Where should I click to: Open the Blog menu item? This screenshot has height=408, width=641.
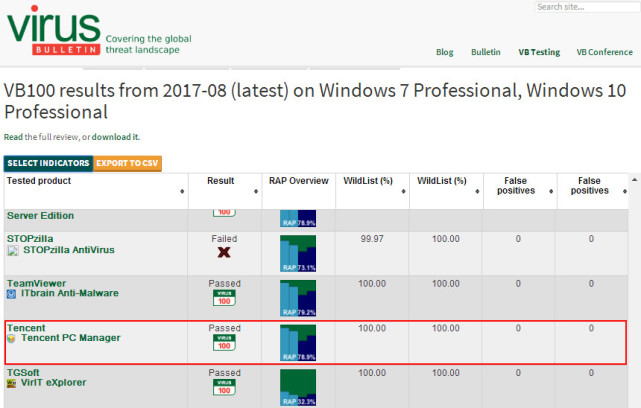[x=444, y=52]
